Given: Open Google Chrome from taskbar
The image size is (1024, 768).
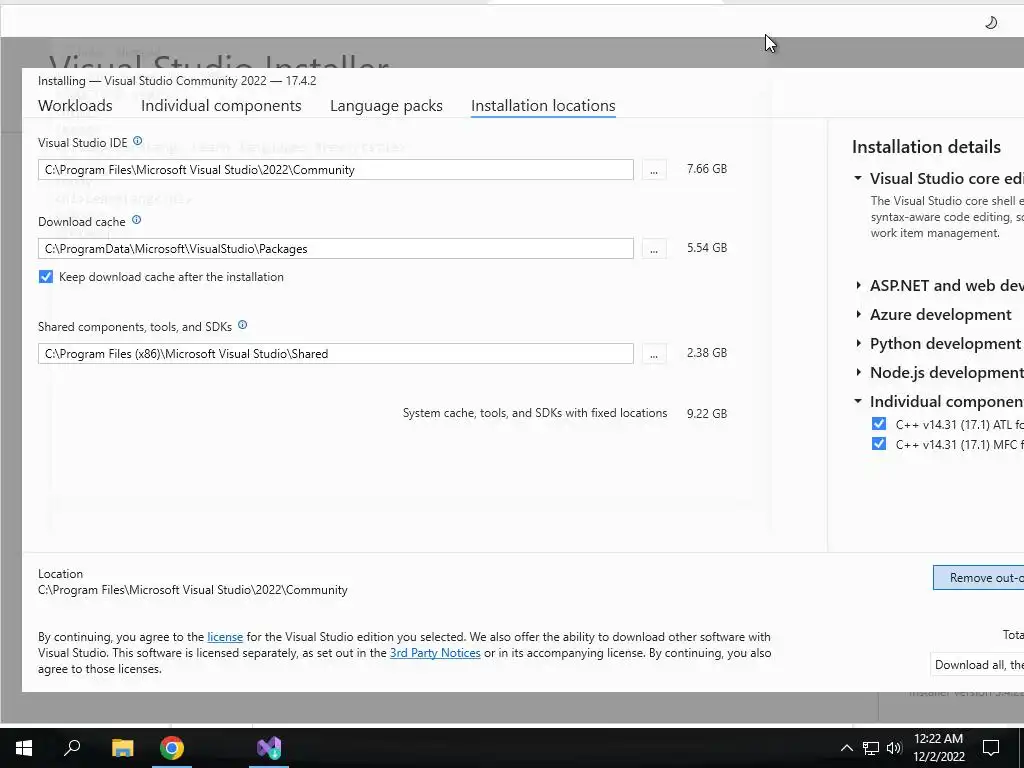Looking at the screenshot, I should pos(172,748).
